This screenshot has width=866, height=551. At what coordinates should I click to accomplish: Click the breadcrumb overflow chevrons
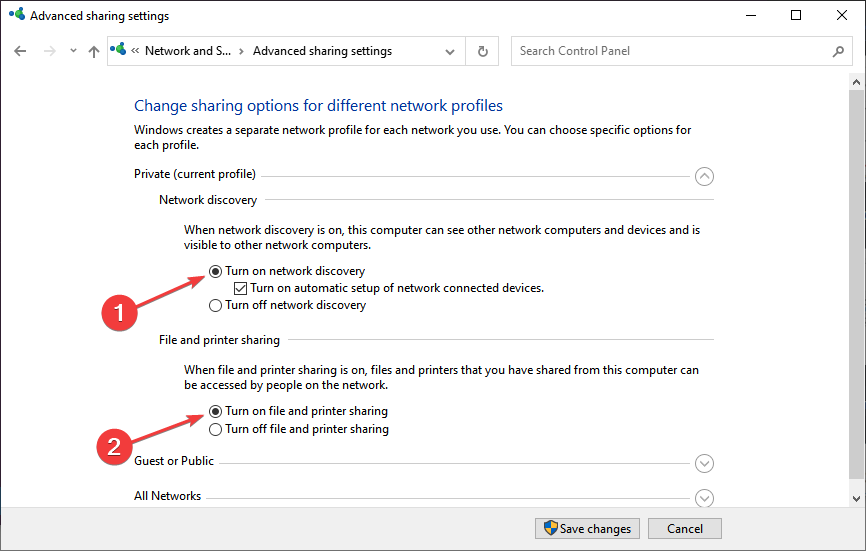(135, 51)
